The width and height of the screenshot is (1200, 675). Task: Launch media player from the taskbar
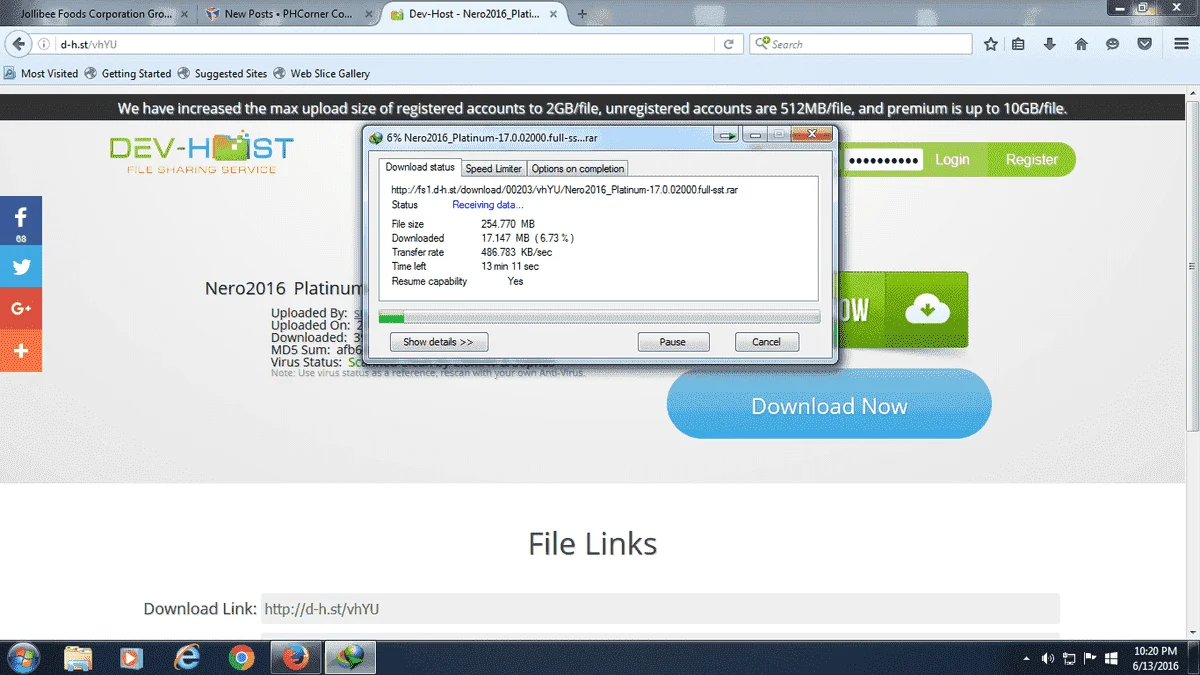131,657
